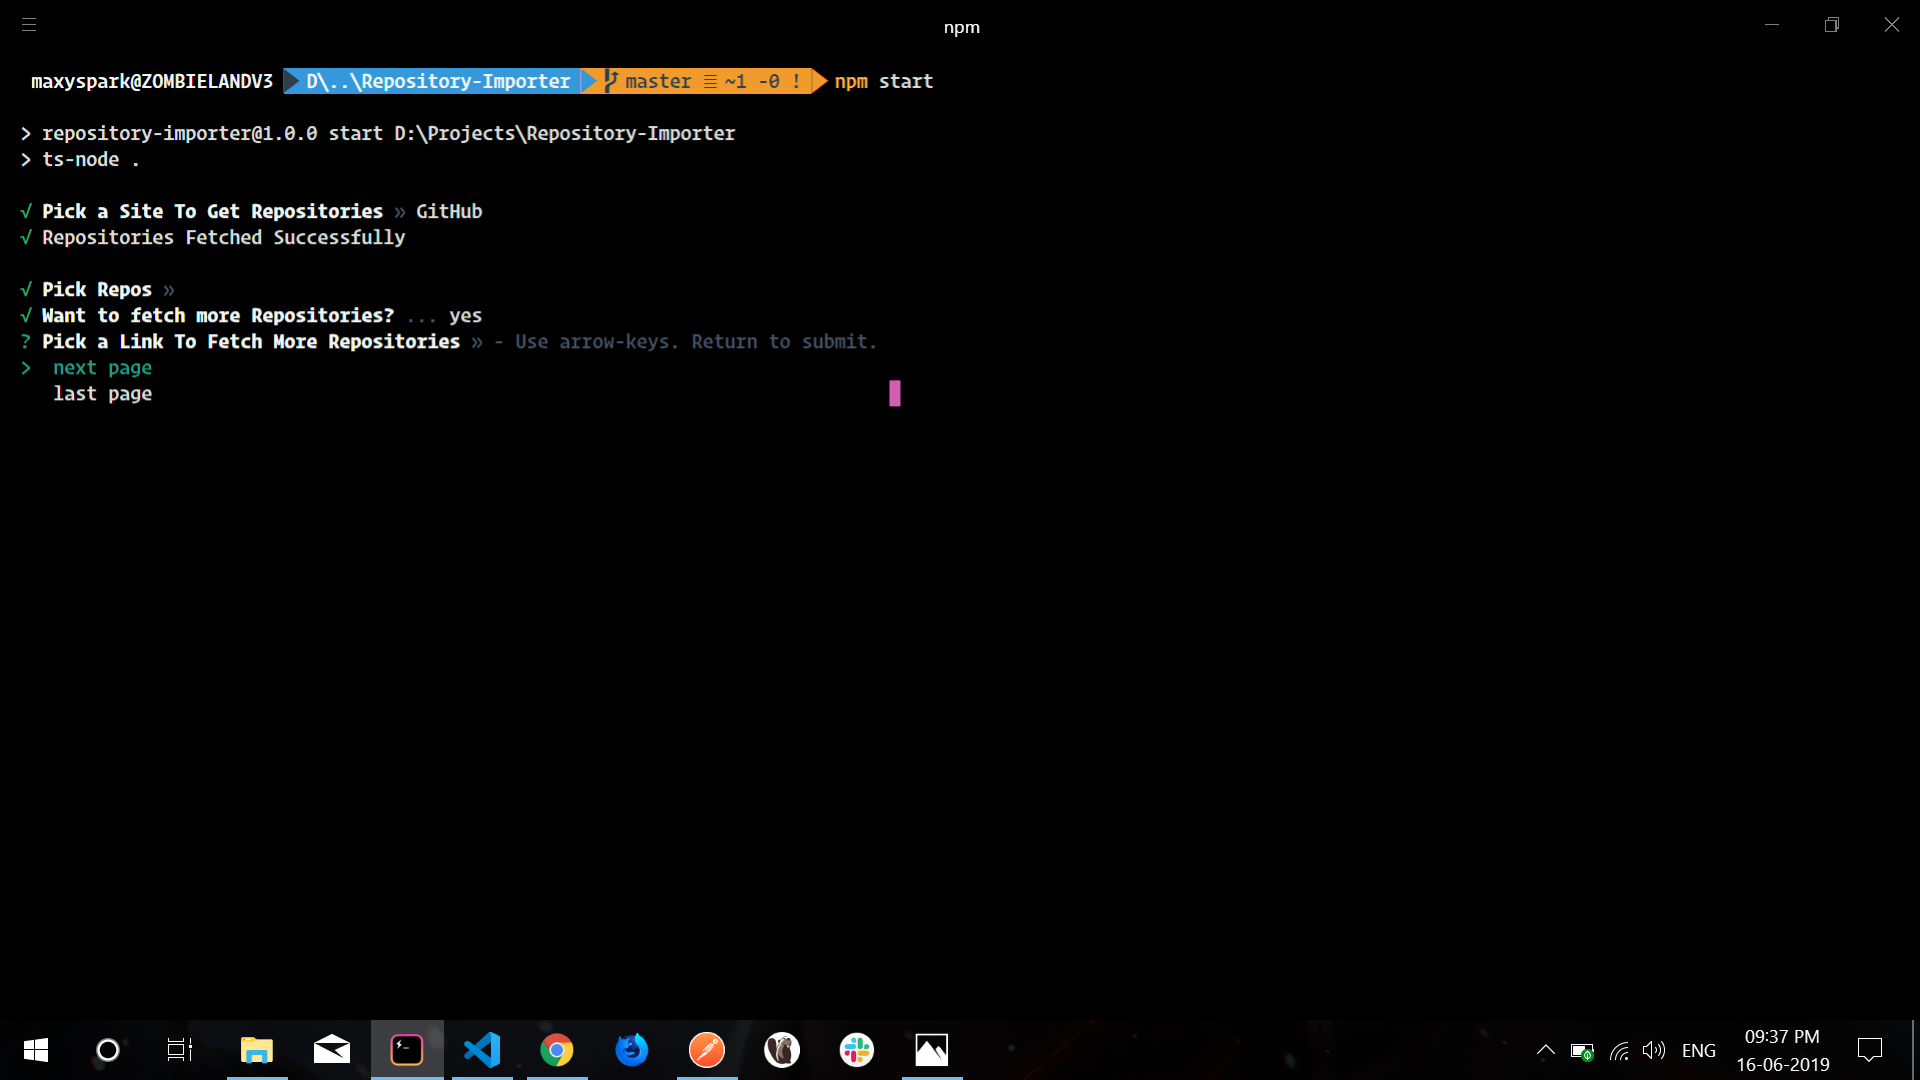This screenshot has width=1920, height=1080.
Task: Open the terminal hamburger menu
Action: coord(29,25)
